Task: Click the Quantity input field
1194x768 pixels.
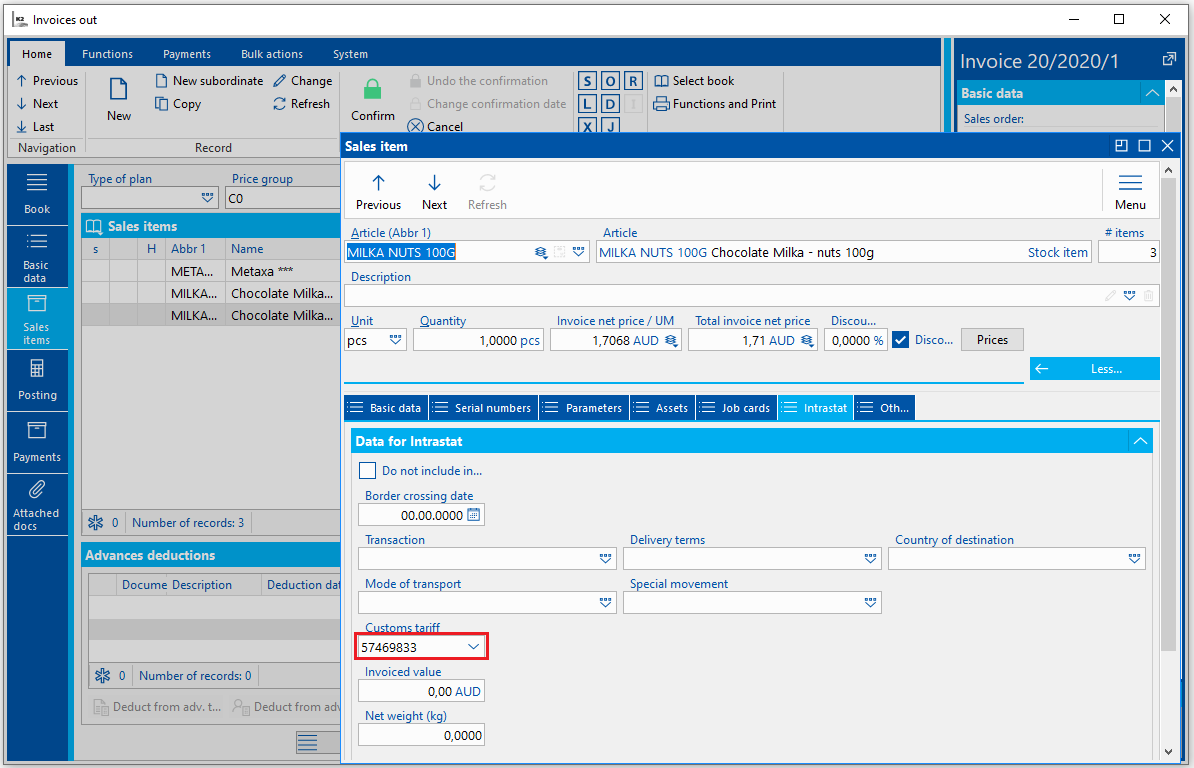Action: pyautogui.click(x=478, y=340)
